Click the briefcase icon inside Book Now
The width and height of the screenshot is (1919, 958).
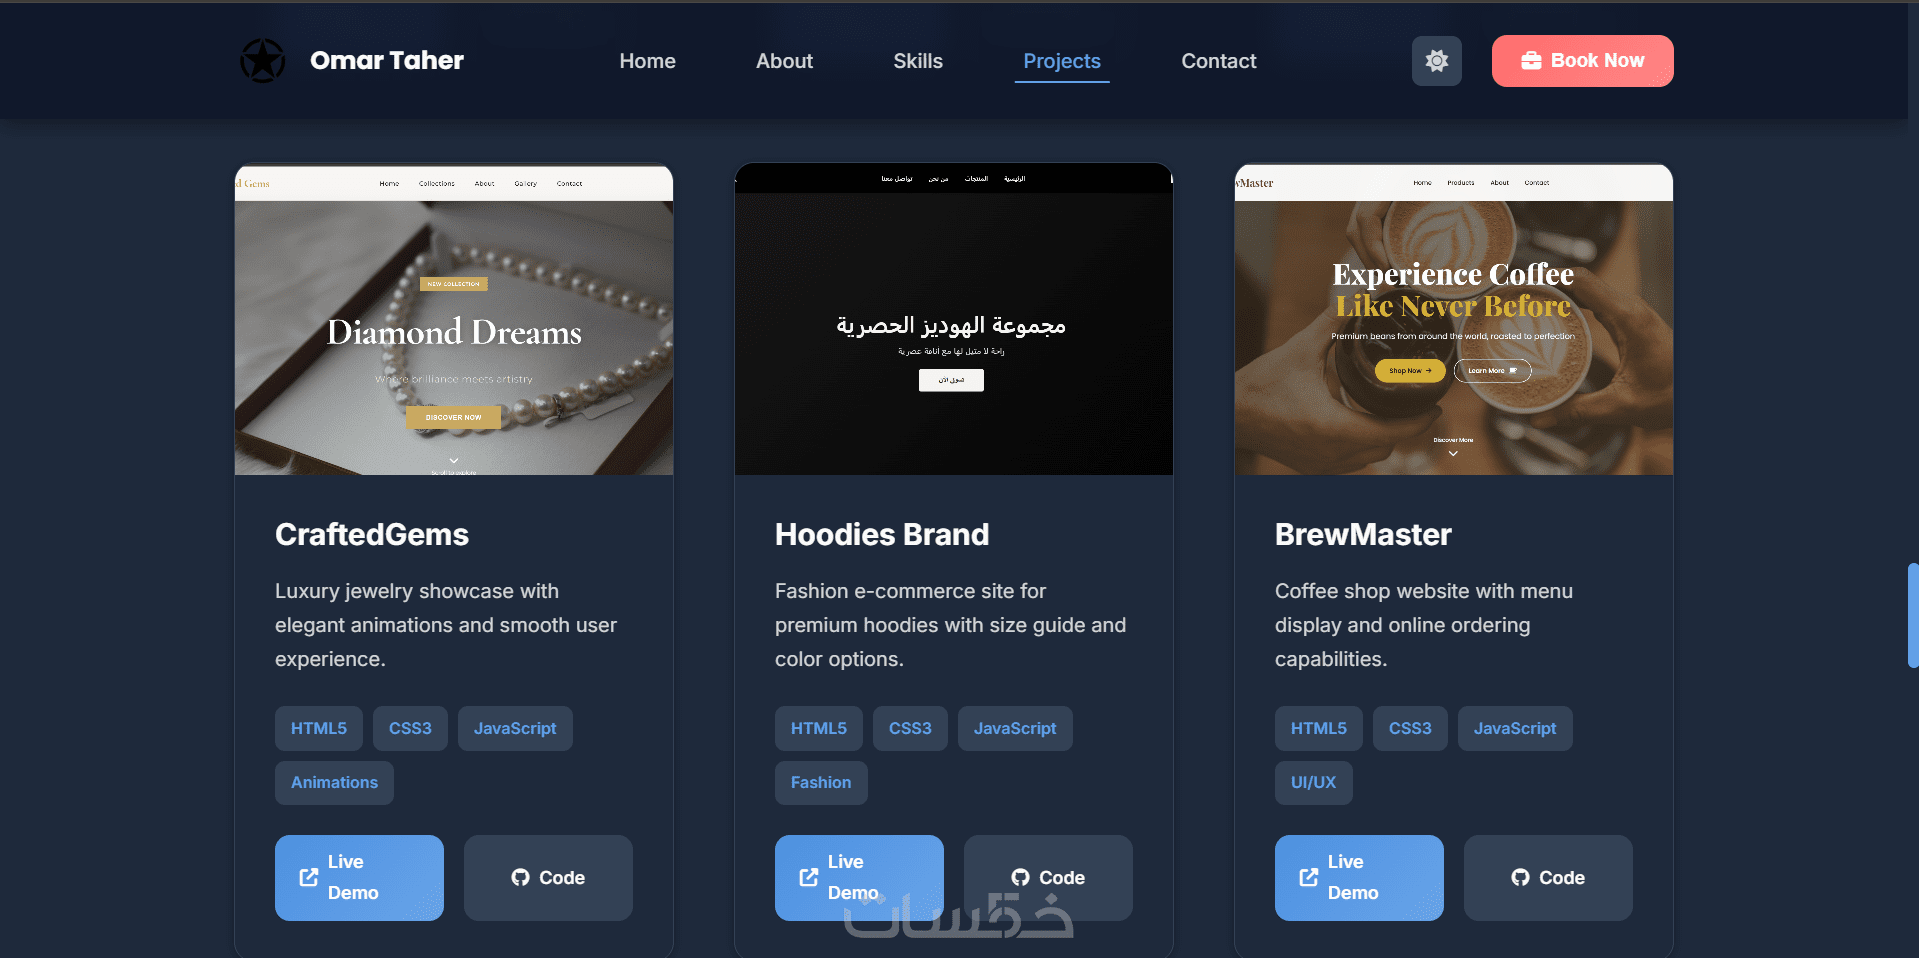tap(1531, 61)
